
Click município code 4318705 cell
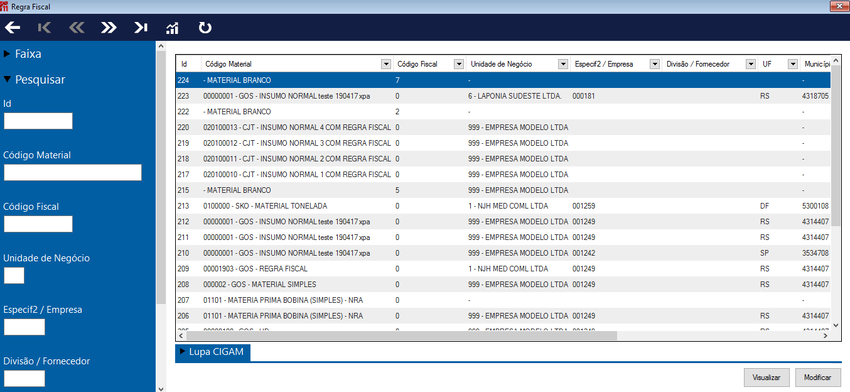[x=815, y=96]
